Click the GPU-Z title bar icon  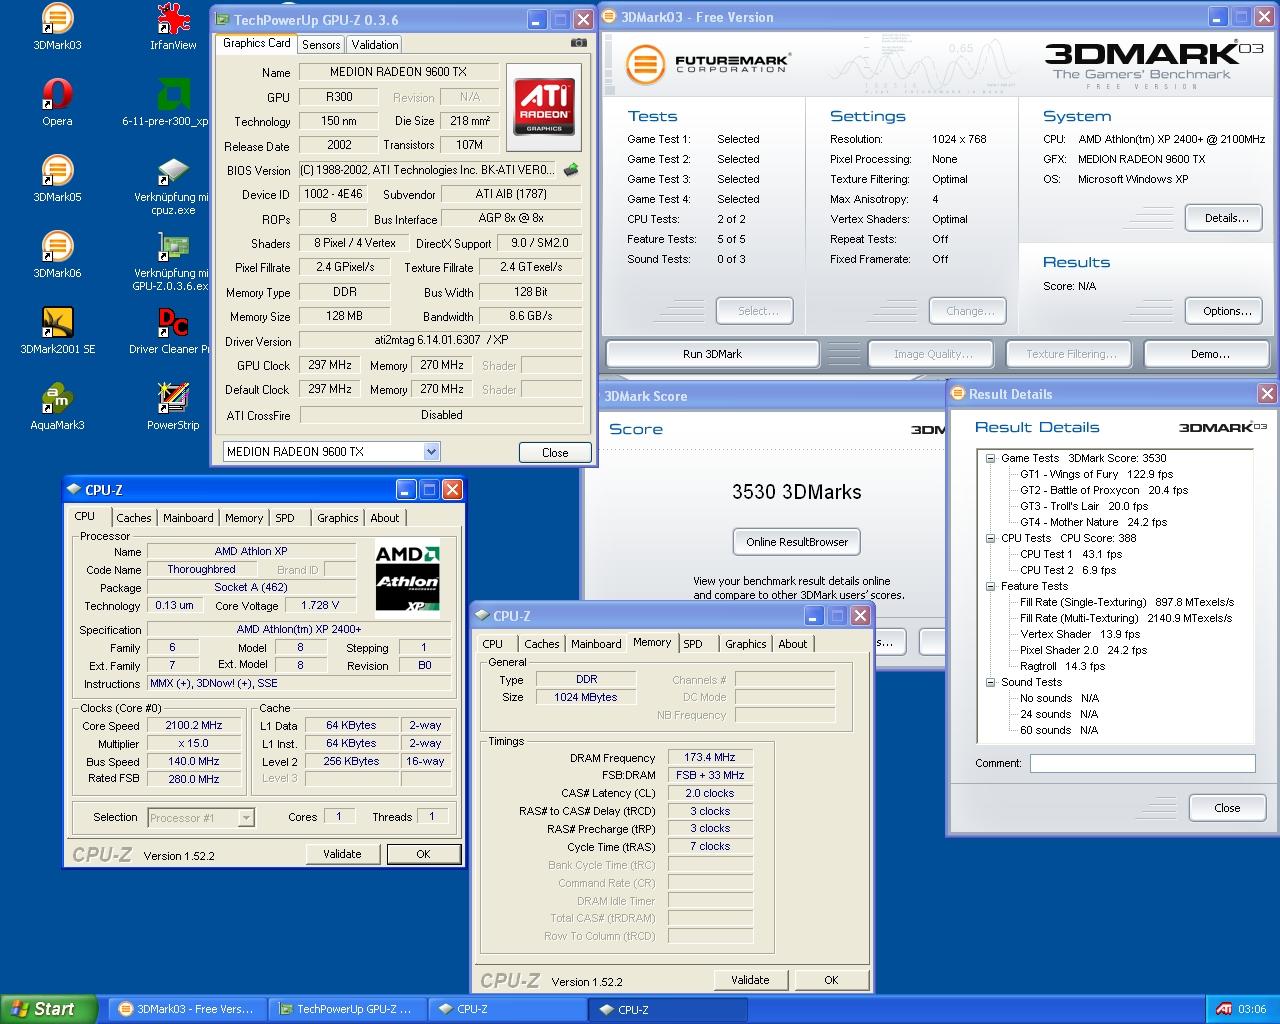coord(222,19)
